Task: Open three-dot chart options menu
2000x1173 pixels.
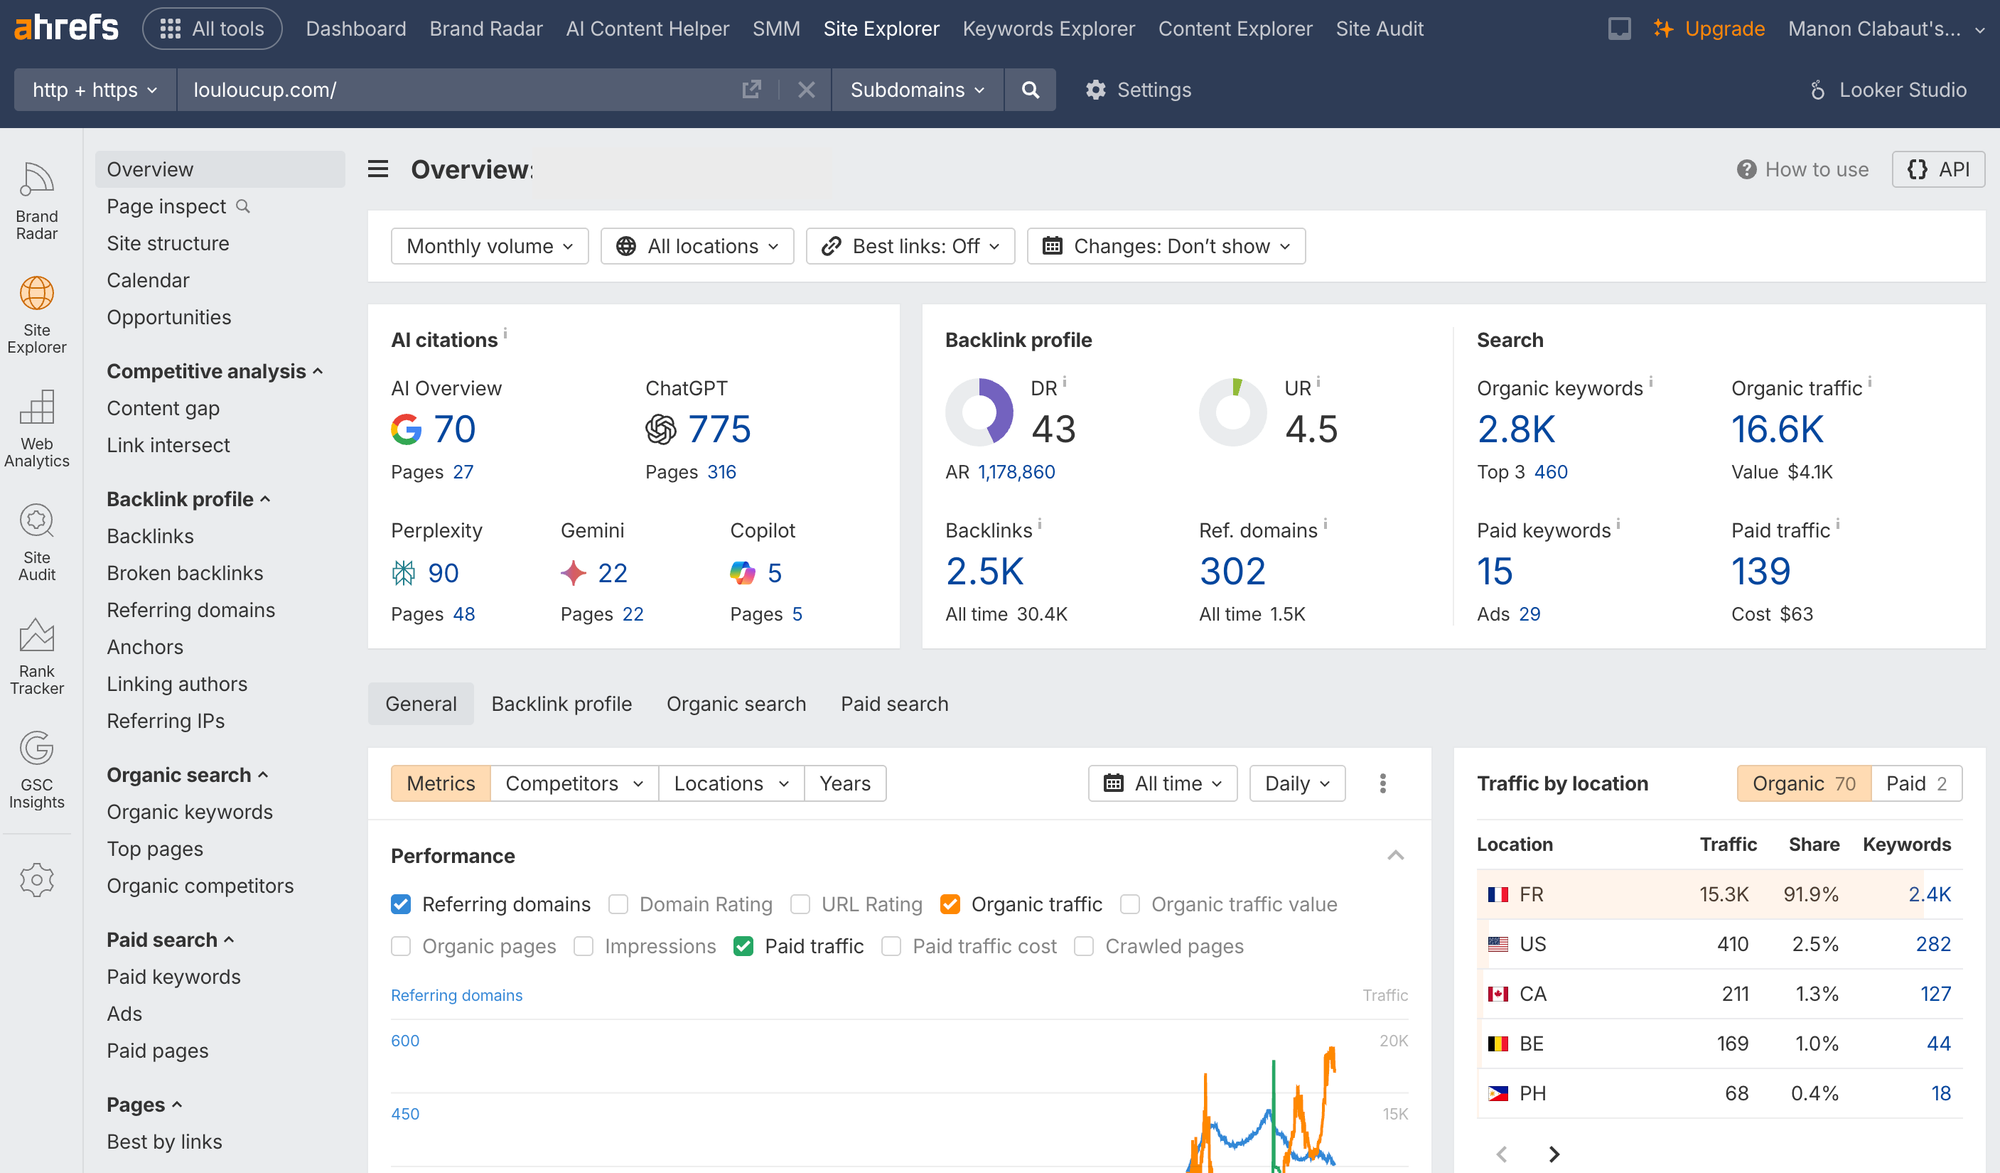Action: [x=1383, y=784]
